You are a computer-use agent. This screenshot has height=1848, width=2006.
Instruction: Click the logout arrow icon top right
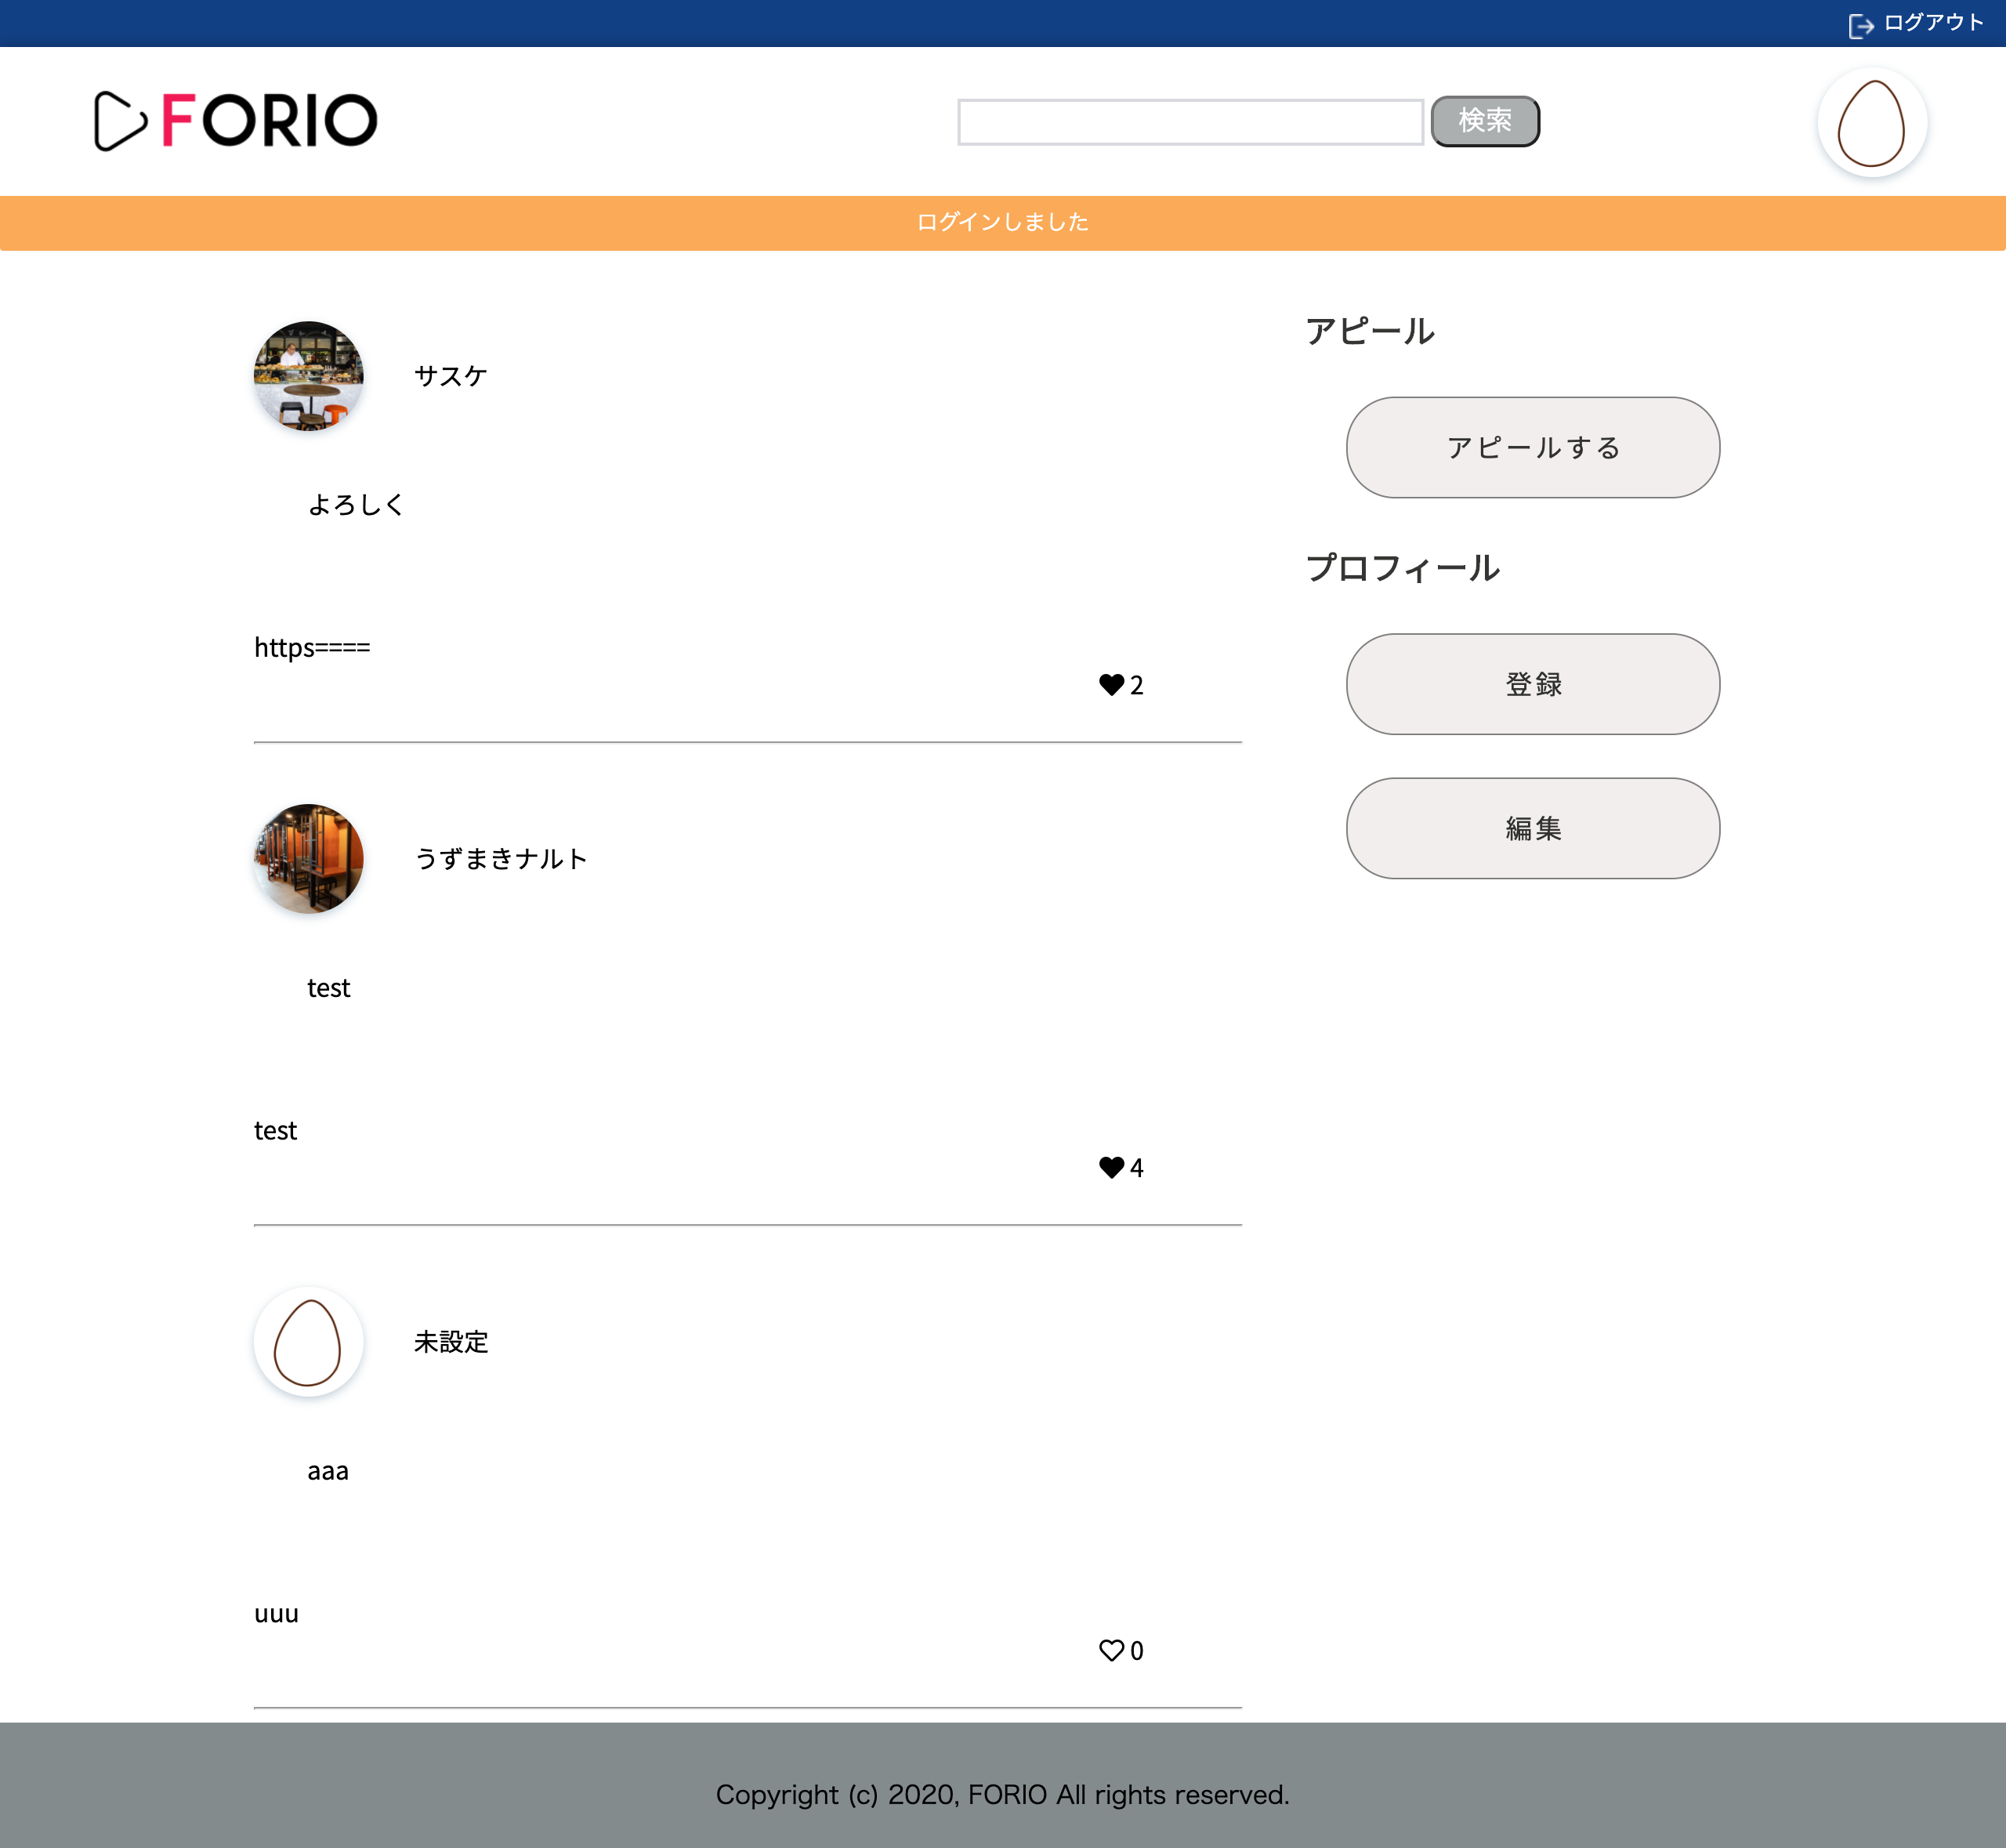1862,24
